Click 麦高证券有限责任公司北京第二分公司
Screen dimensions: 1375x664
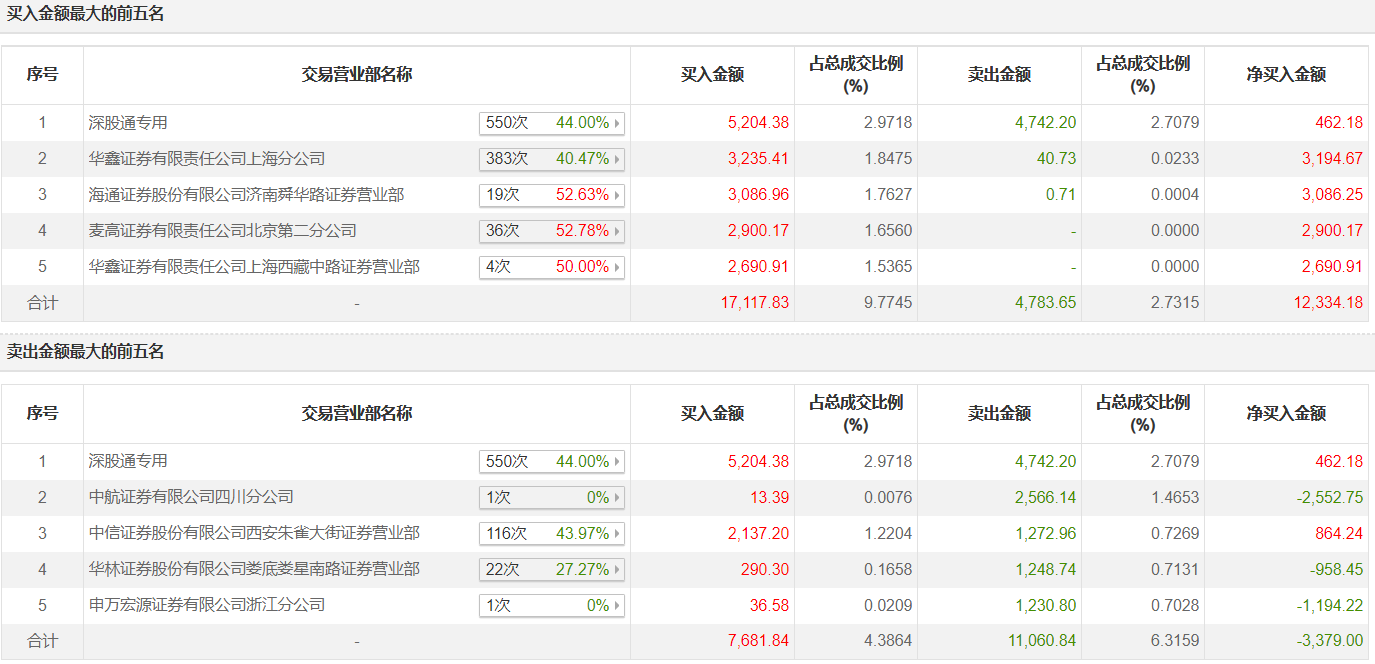click(x=222, y=231)
